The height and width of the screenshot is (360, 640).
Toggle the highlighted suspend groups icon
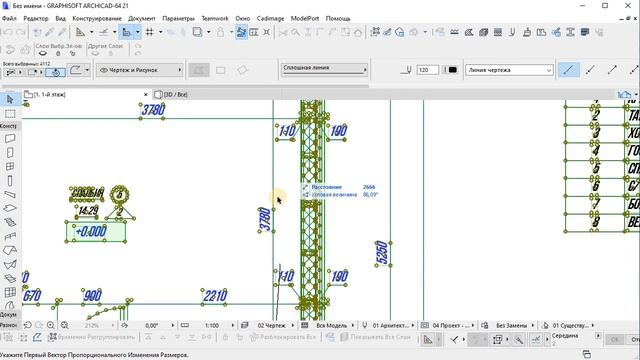tap(241, 32)
